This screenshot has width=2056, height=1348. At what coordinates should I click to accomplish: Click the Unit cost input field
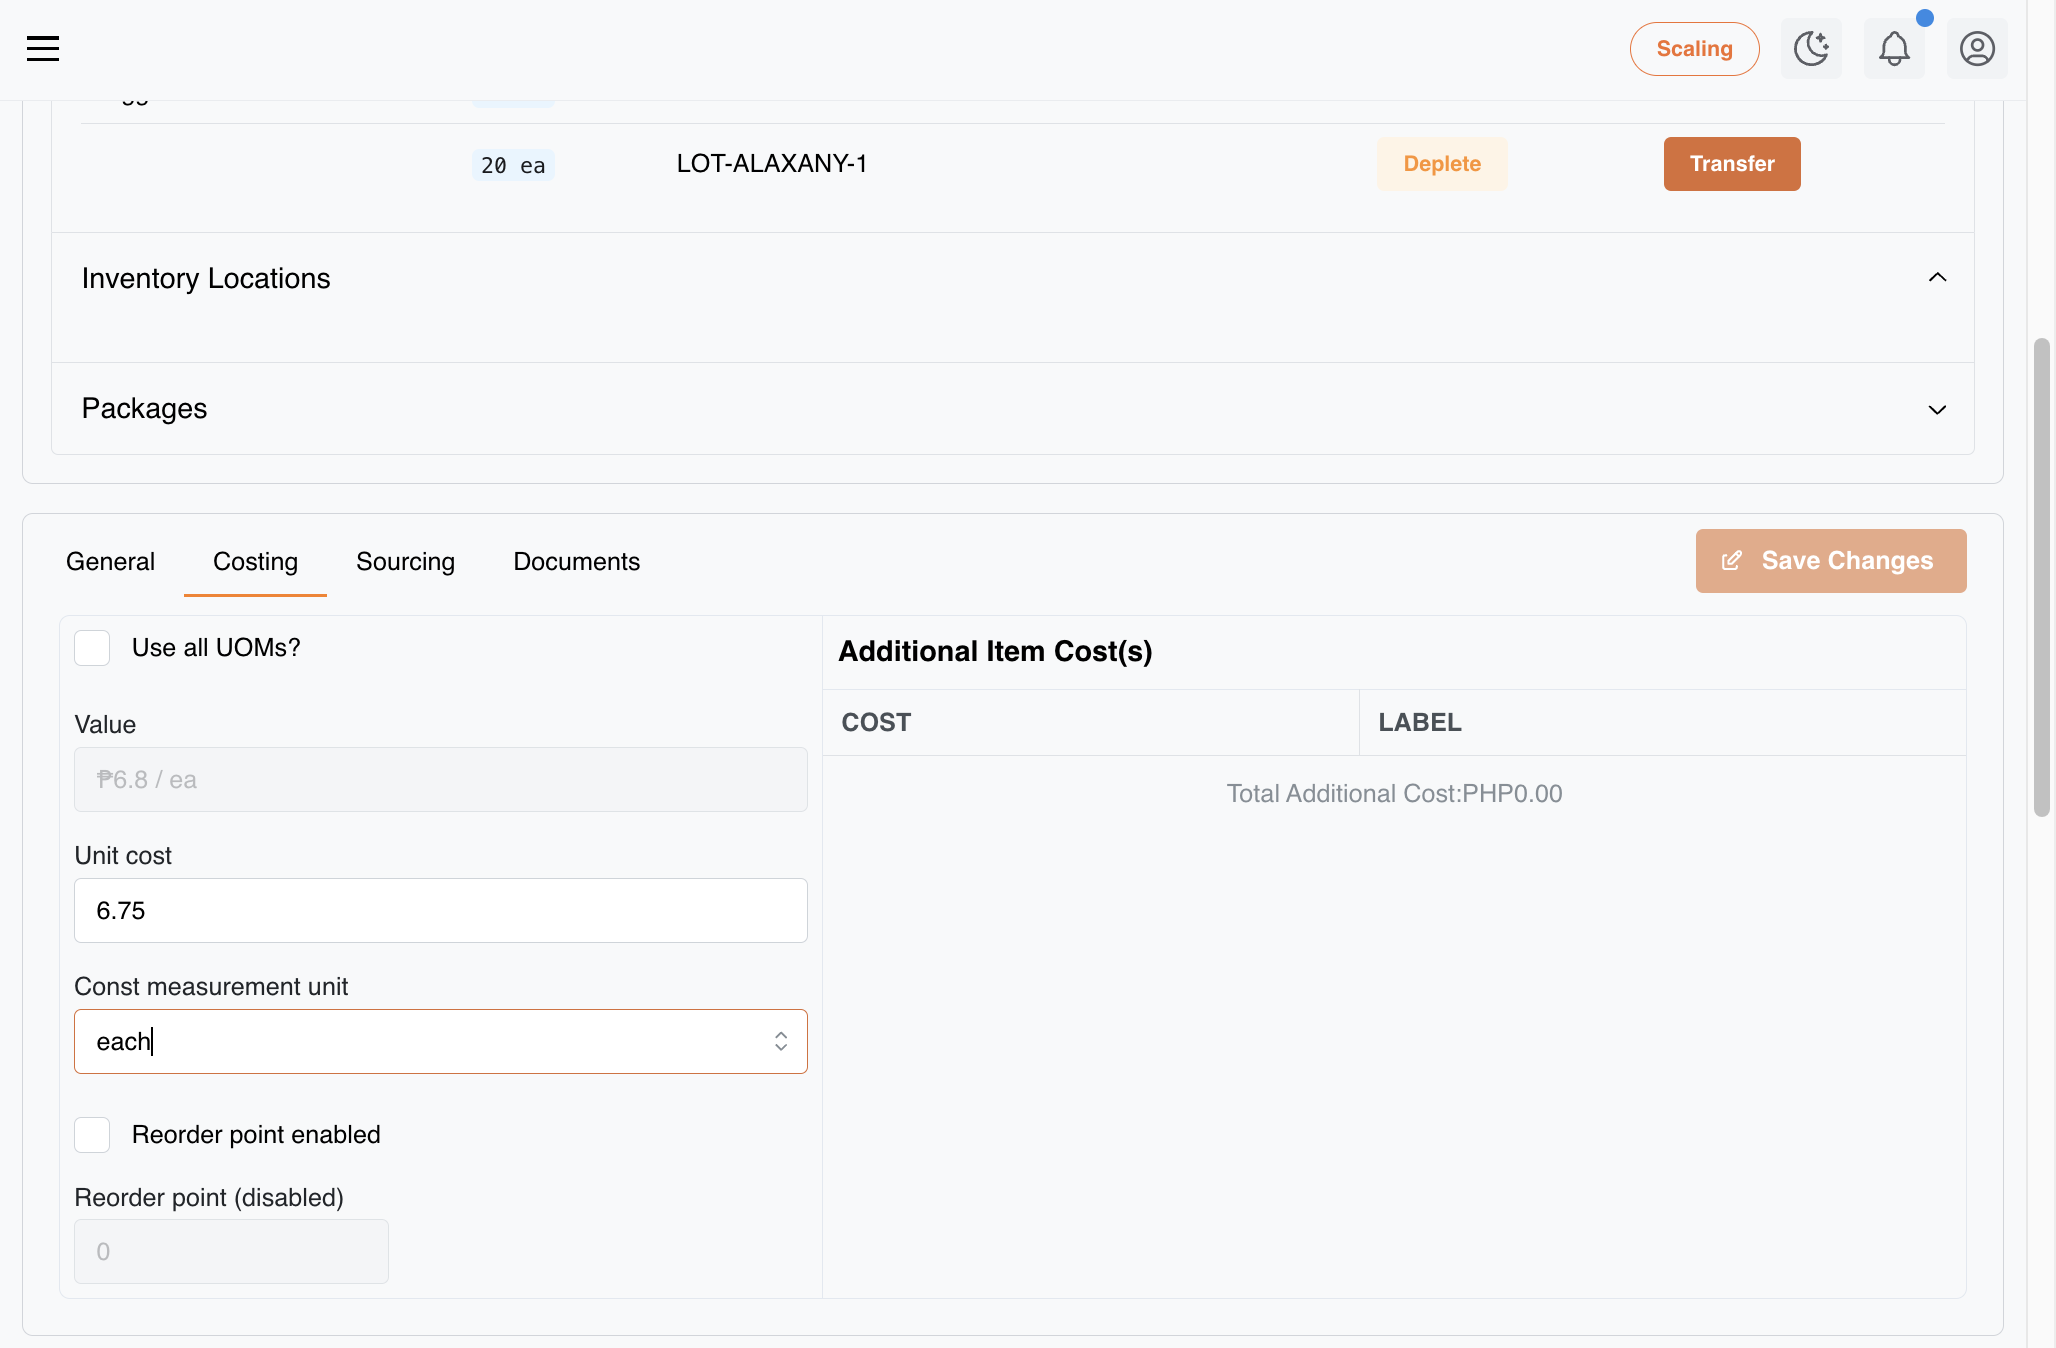(x=441, y=911)
